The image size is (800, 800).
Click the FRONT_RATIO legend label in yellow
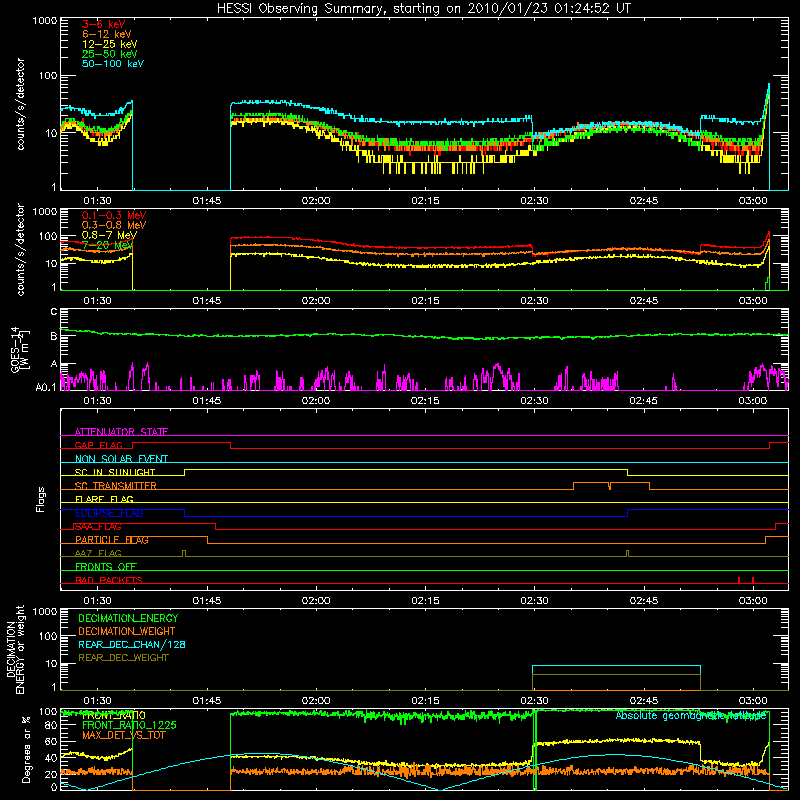[x=113, y=715]
